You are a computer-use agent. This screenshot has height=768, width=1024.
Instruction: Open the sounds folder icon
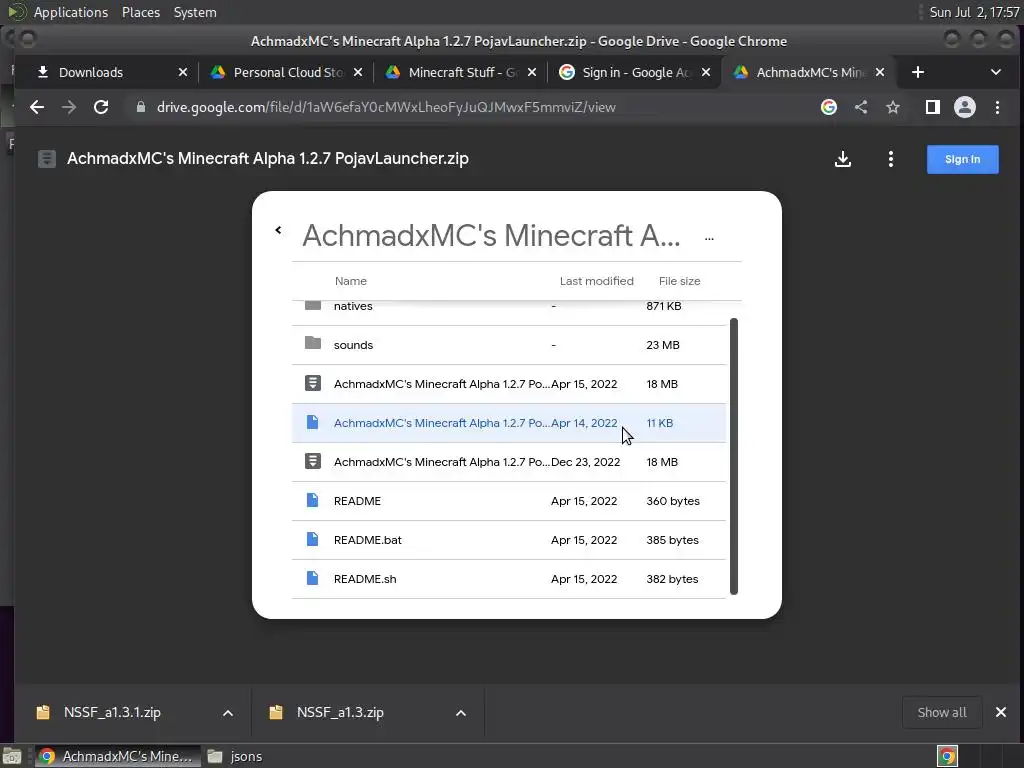pos(313,344)
